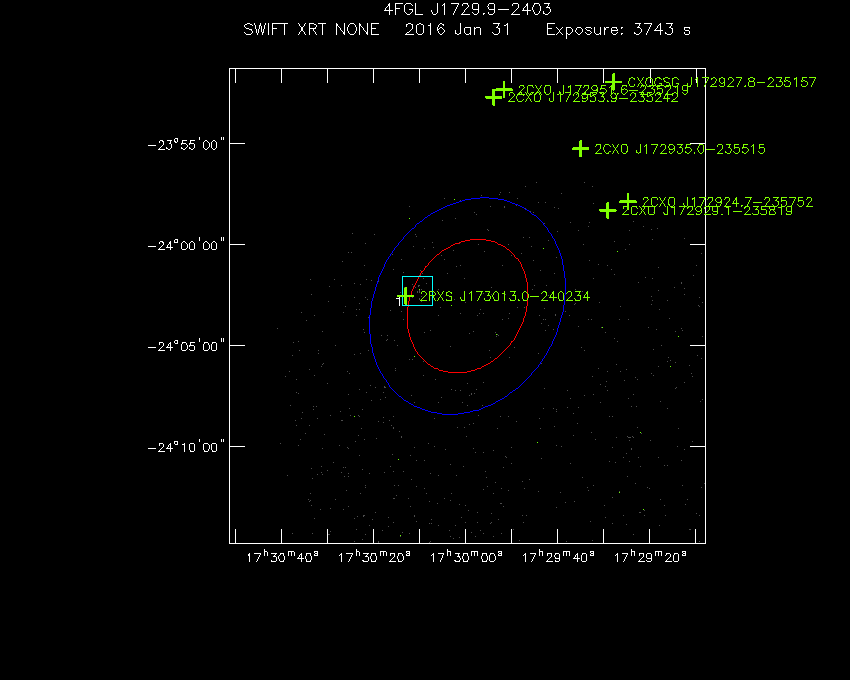Image resolution: width=850 pixels, height=680 pixels.
Task: Click the 2CXO J172935.0-235515 source label
Action: [x=680, y=149]
